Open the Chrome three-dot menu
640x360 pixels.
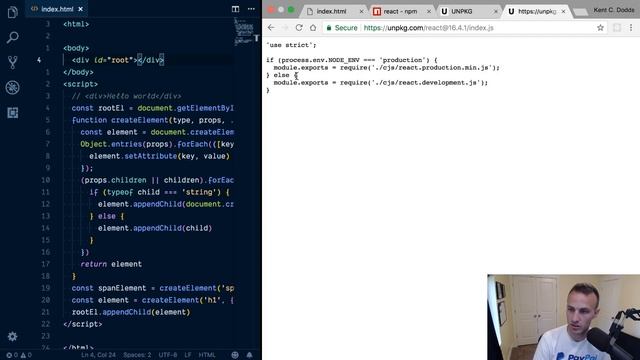pos(631,28)
